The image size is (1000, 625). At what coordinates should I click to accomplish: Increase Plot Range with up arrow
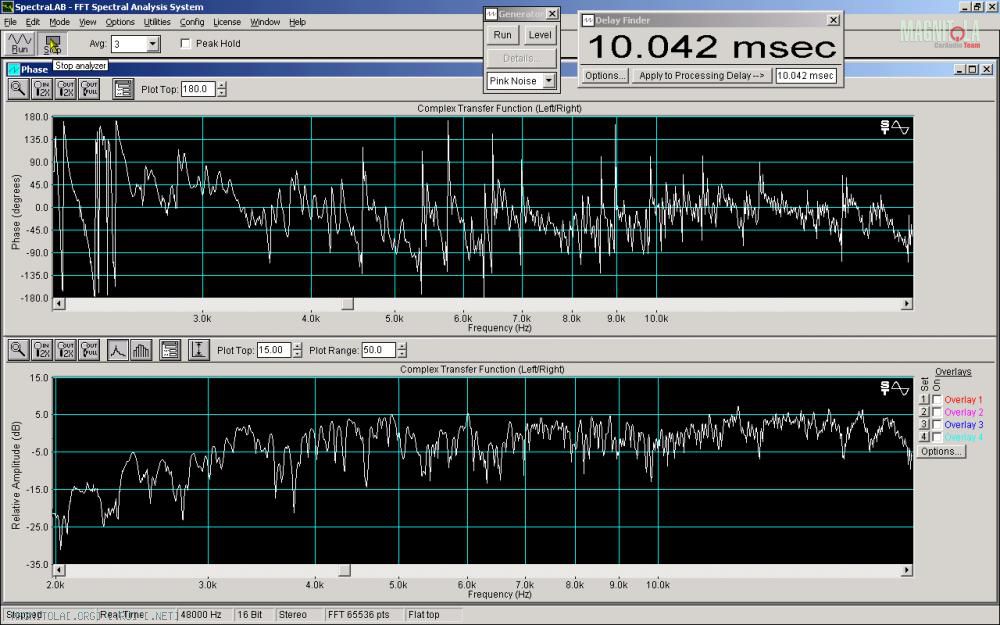tap(402, 346)
